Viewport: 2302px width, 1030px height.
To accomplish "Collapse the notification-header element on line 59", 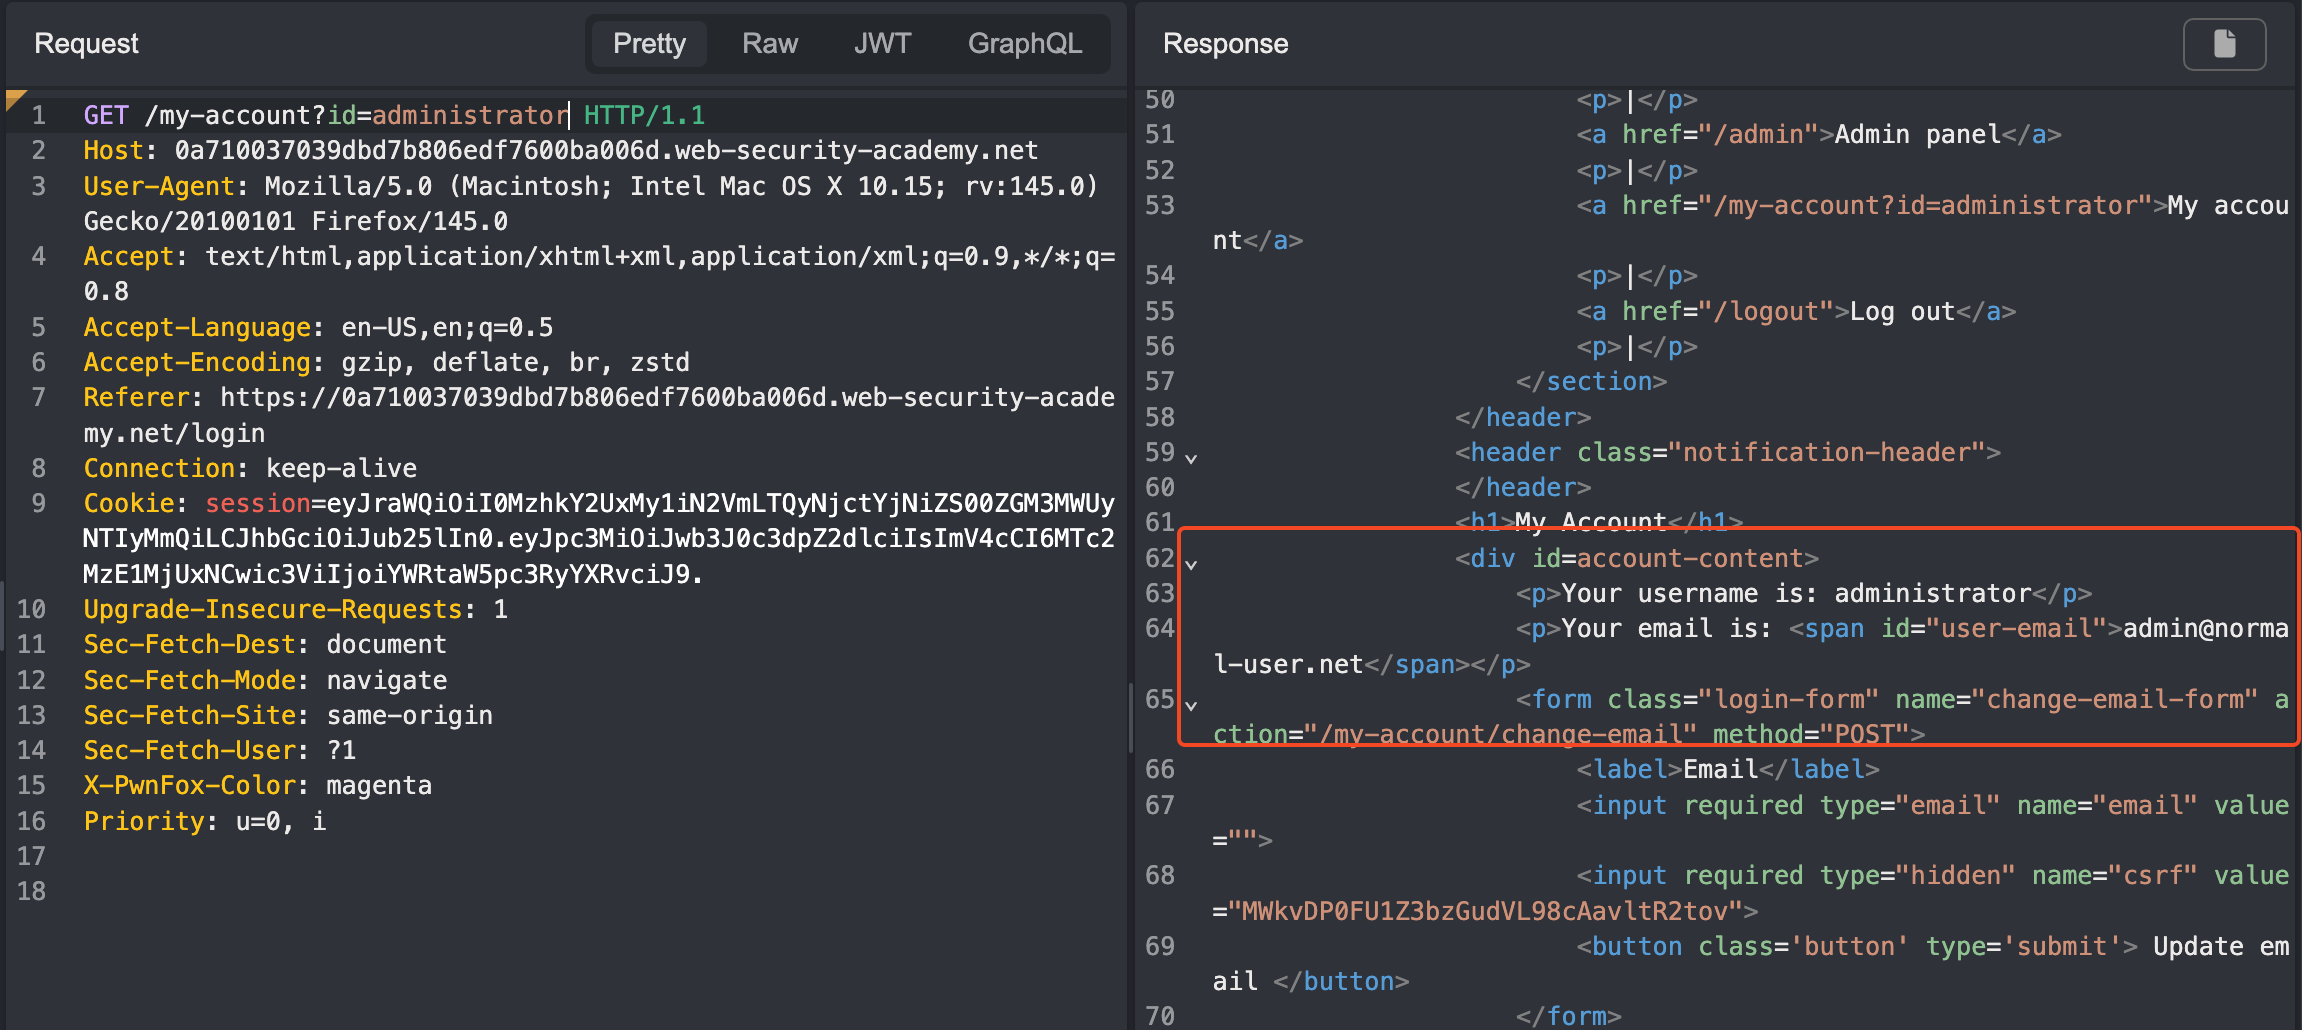I will coord(1191,459).
